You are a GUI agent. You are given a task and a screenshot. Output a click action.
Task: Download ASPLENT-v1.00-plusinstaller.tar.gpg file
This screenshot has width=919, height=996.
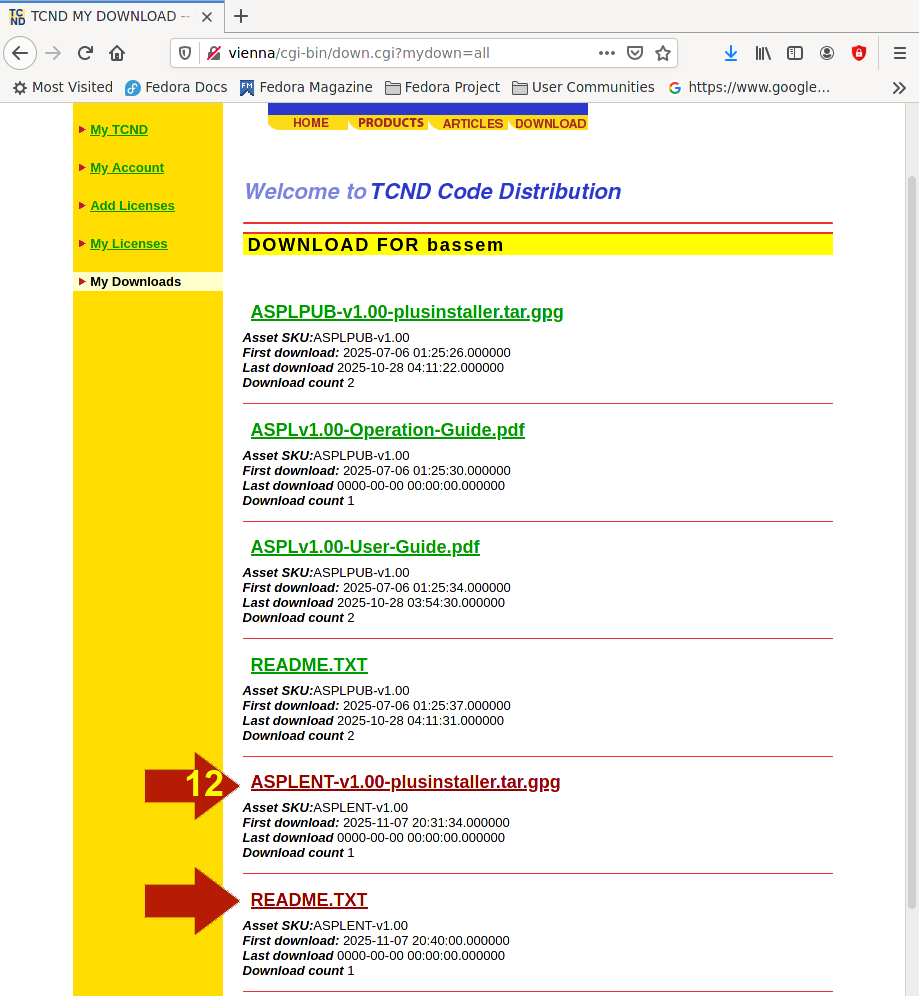click(405, 782)
